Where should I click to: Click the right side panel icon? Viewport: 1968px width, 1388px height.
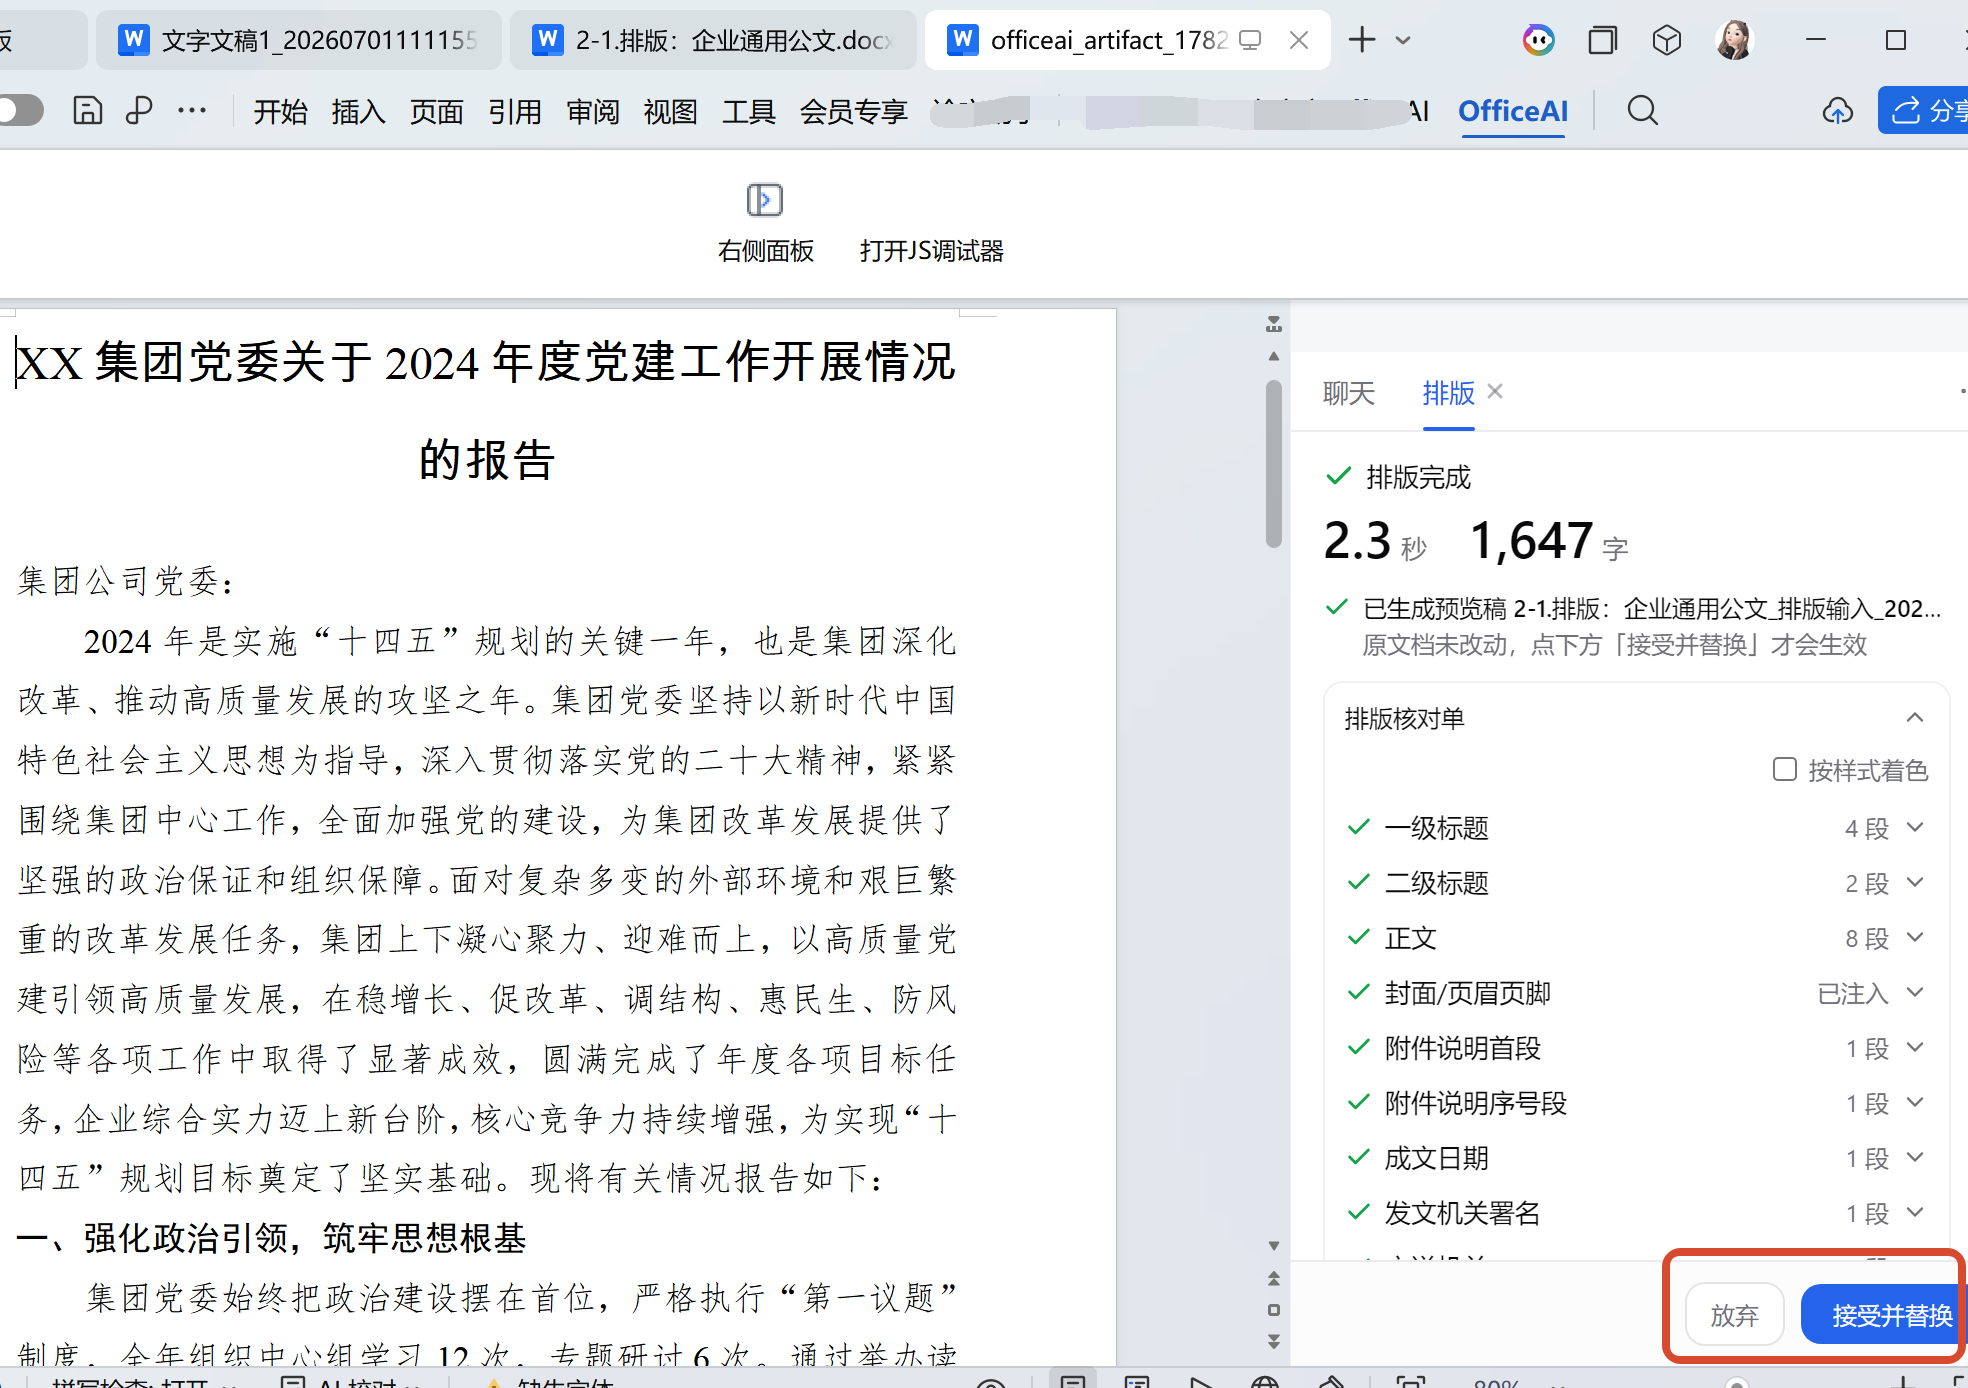[765, 200]
